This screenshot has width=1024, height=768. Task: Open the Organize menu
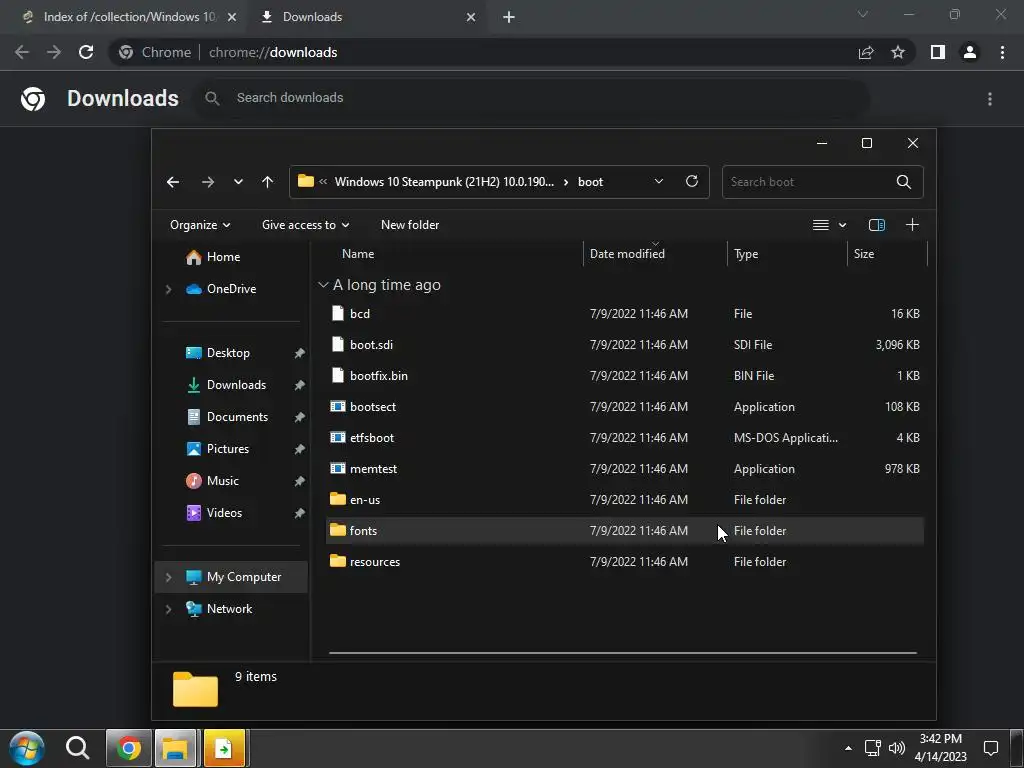click(x=200, y=225)
